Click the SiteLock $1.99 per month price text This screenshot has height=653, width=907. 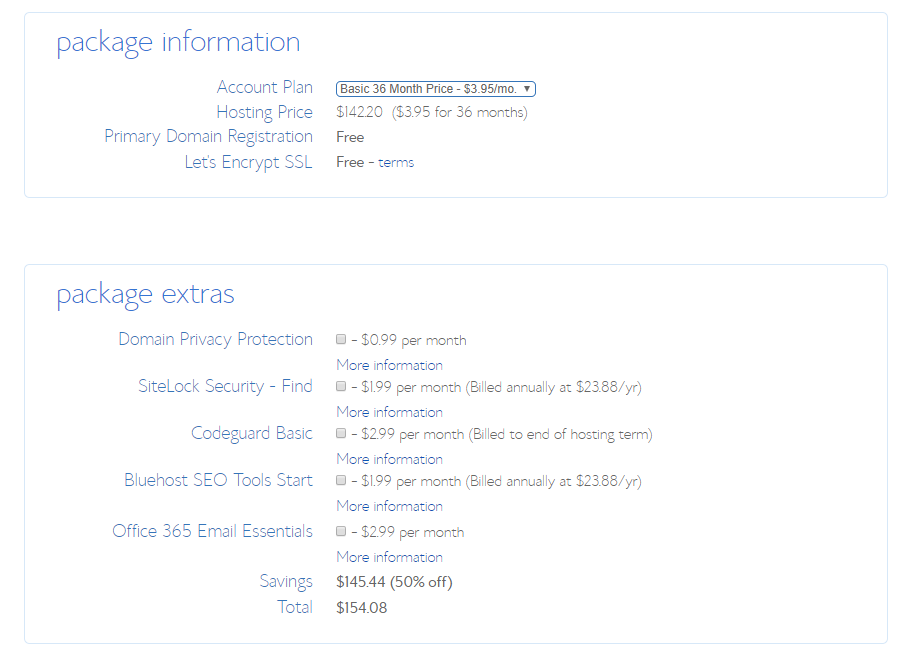[411, 387]
